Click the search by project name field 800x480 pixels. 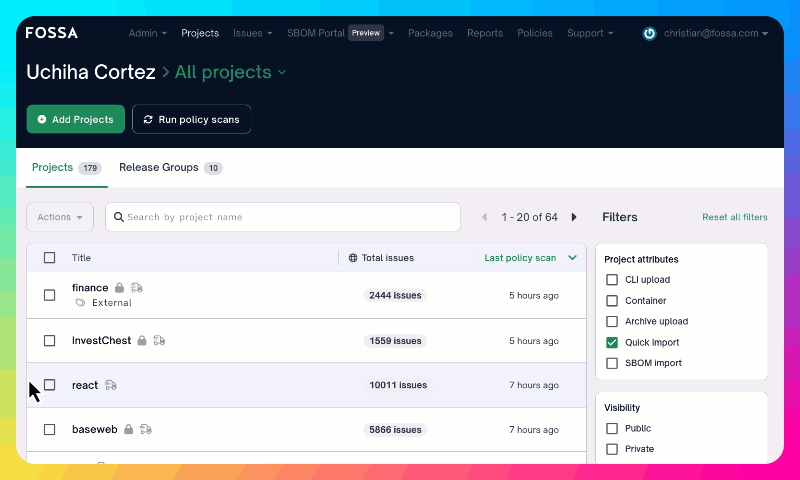click(285, 217)
